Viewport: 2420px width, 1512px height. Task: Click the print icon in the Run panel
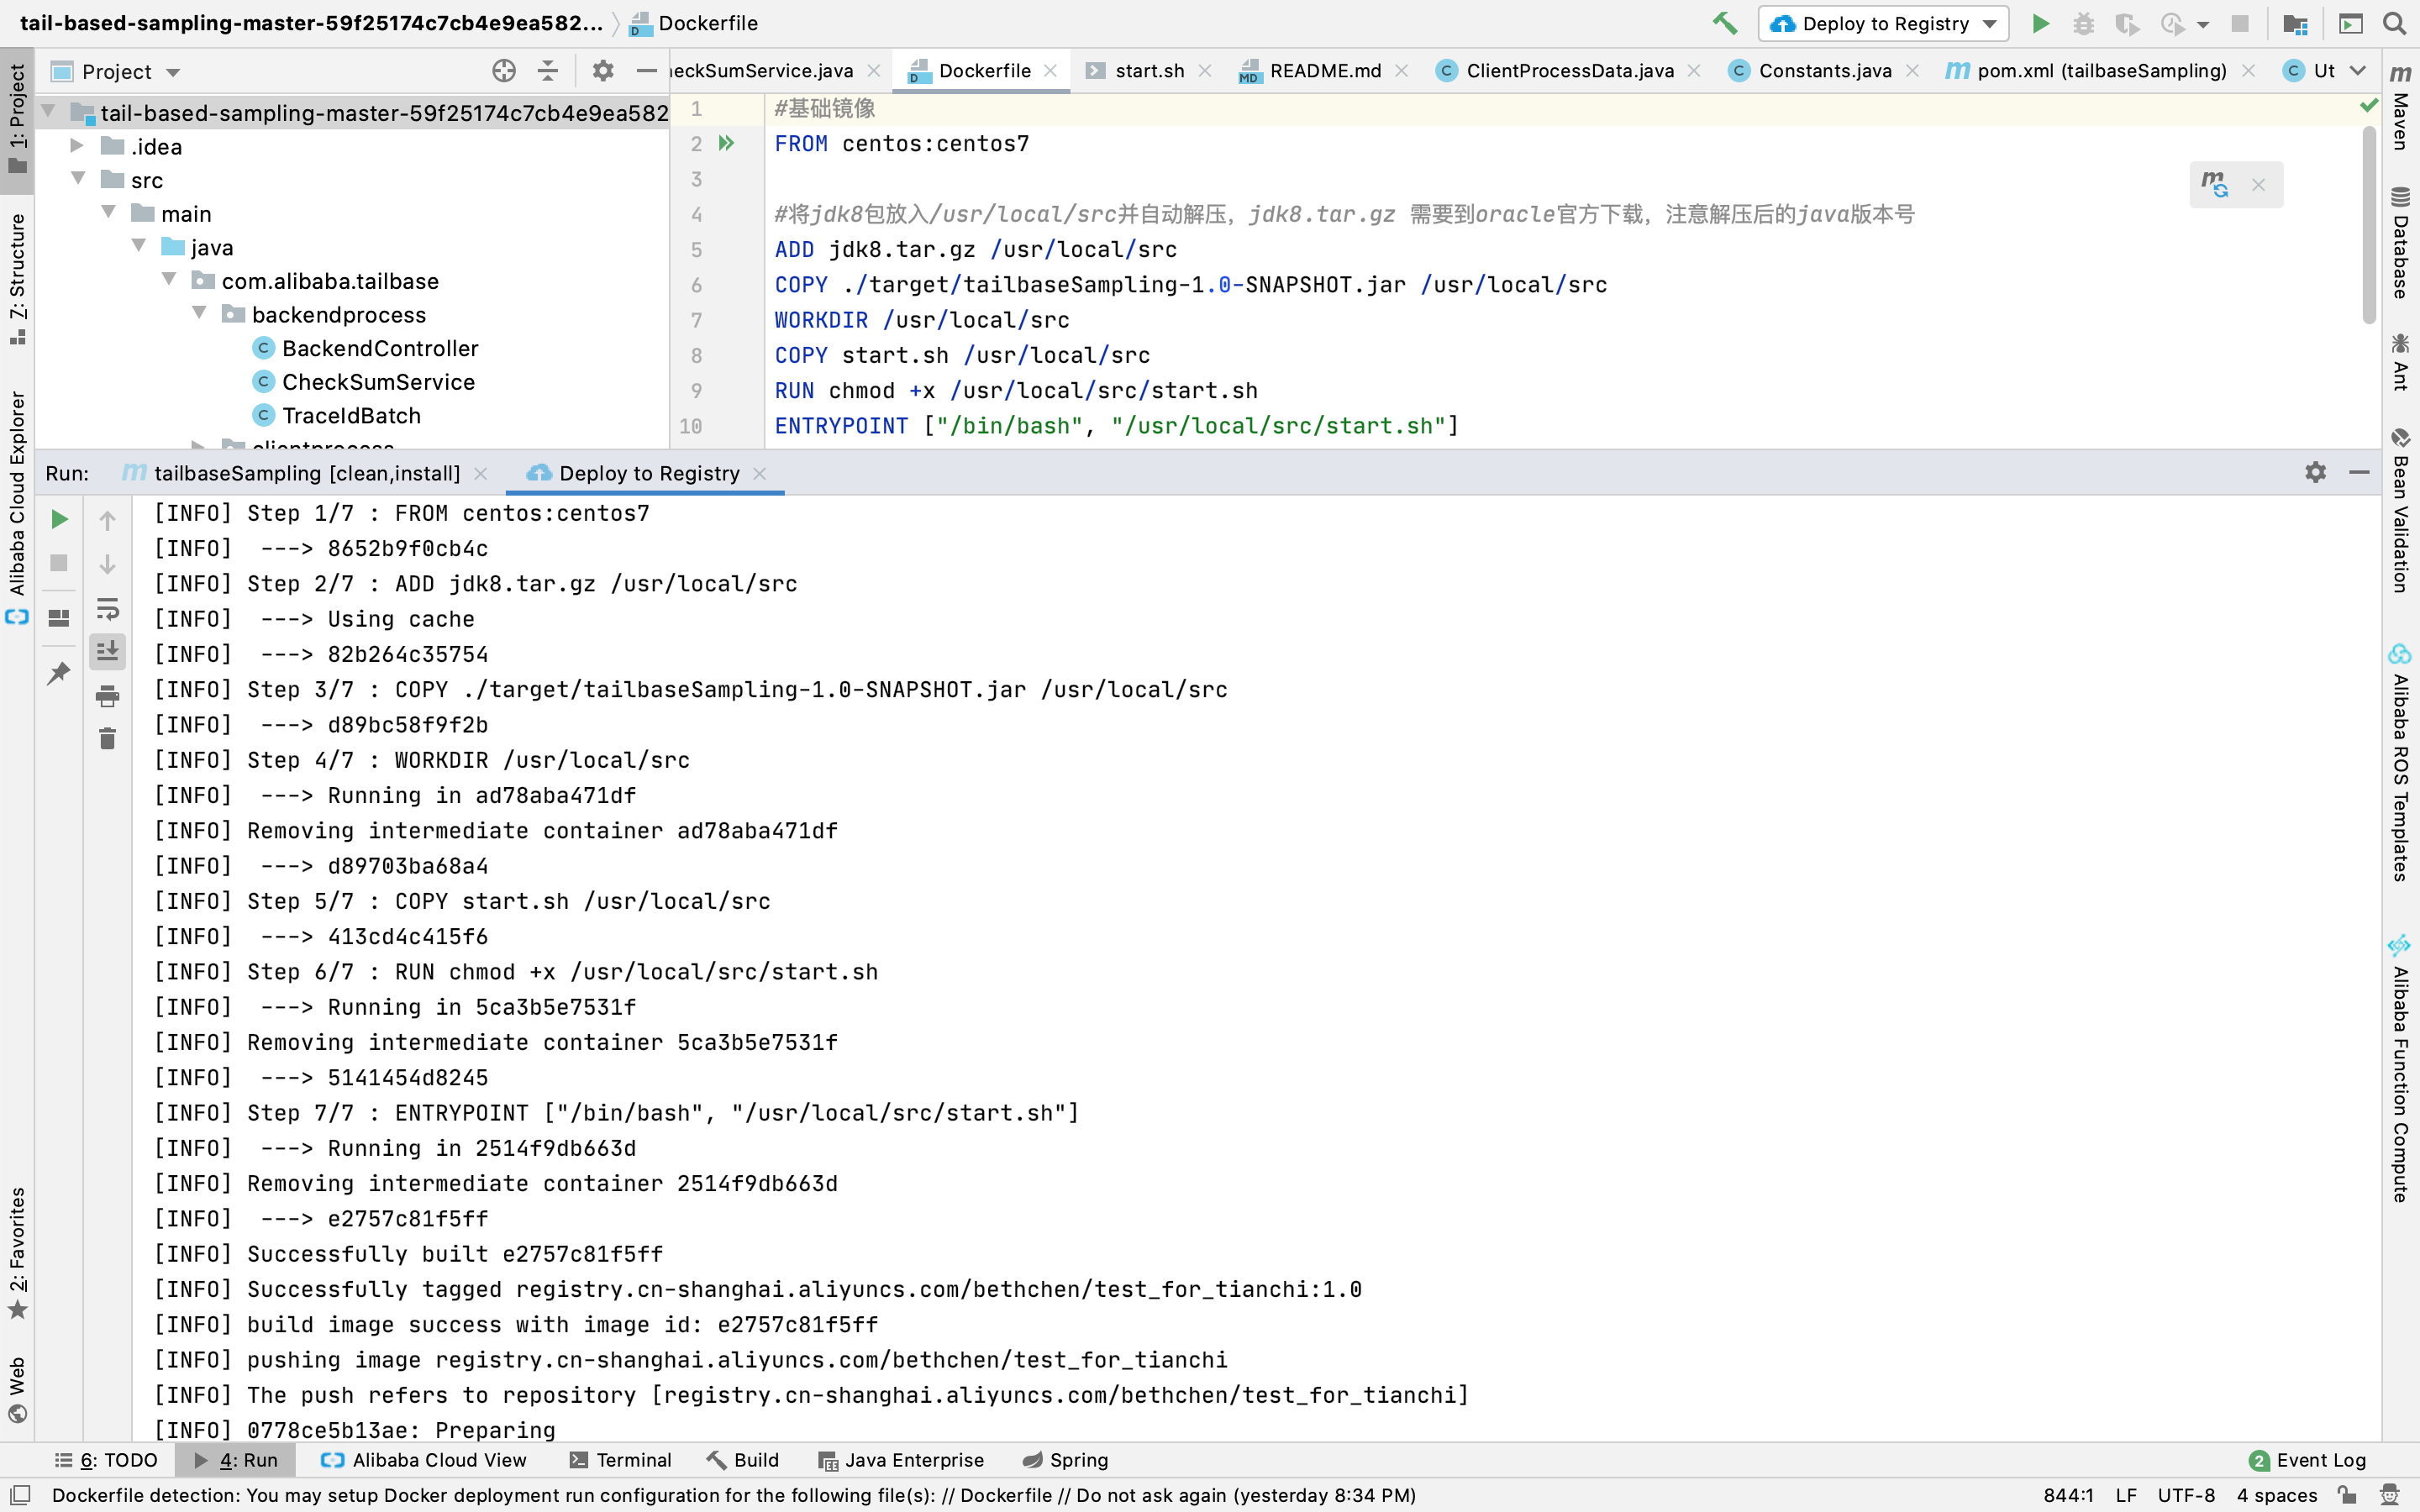tap(107, 696)
